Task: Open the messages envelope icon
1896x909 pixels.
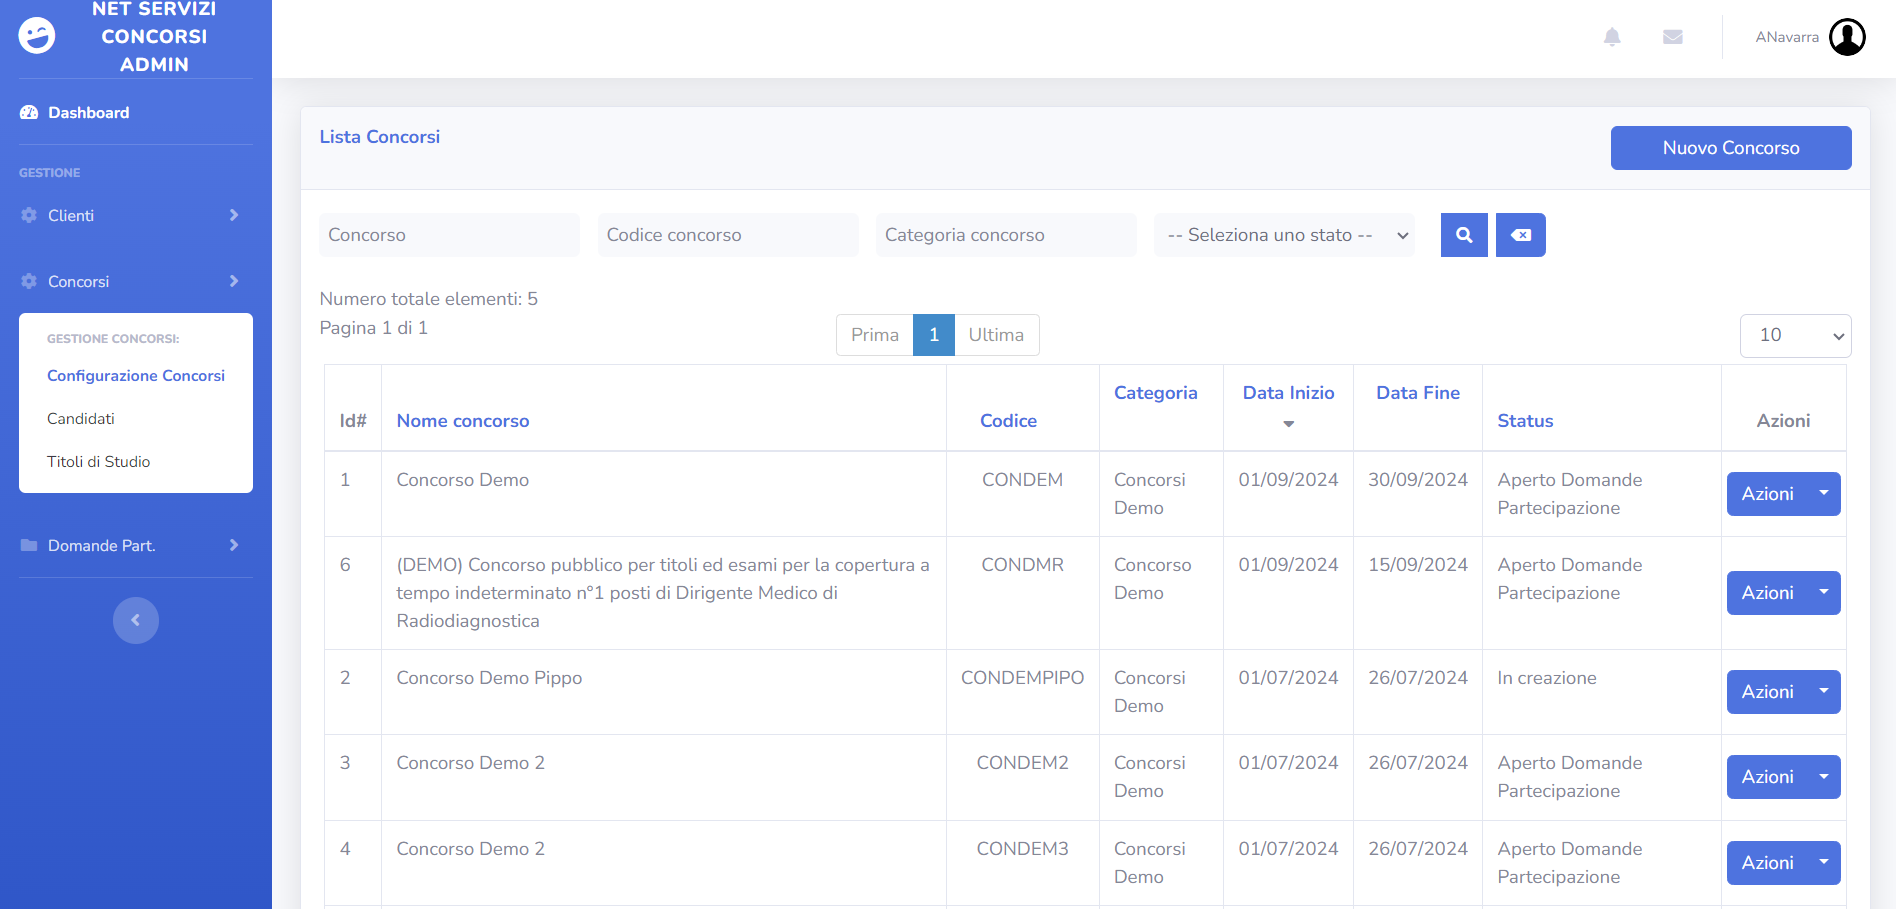Action: coord(1673,37)
